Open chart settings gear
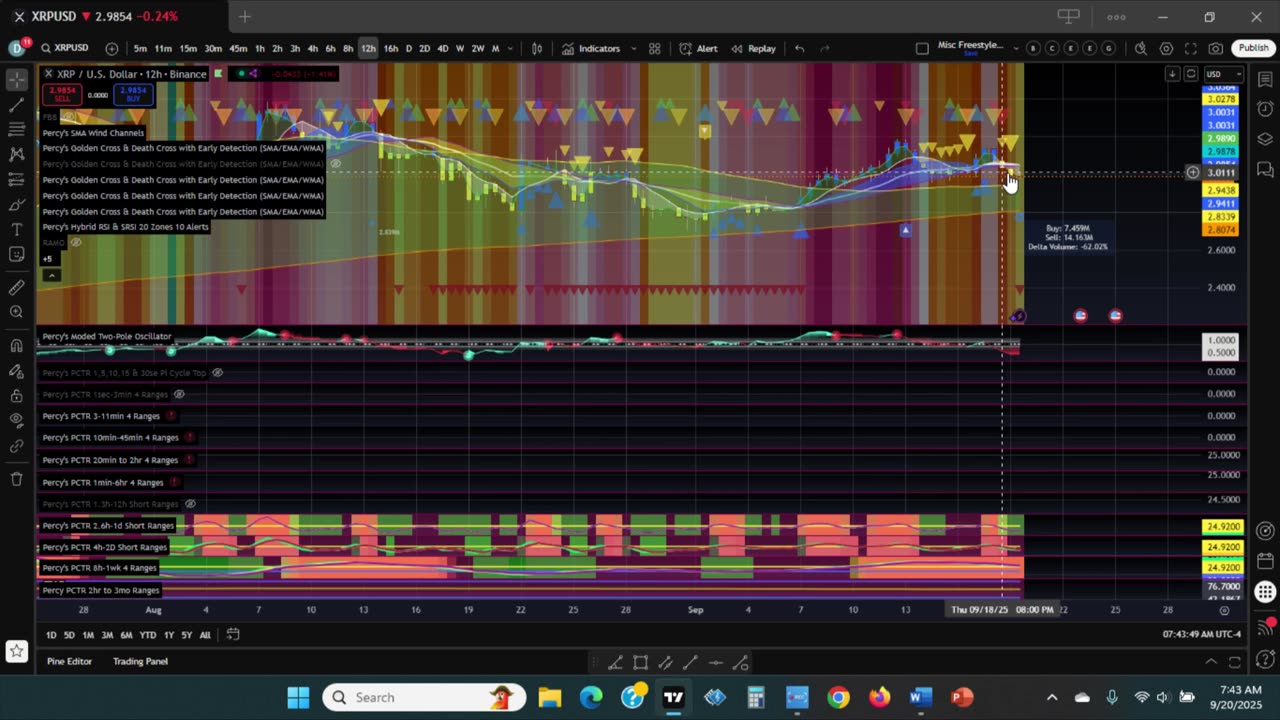 pyautogui.click(x=1166, y=48)
